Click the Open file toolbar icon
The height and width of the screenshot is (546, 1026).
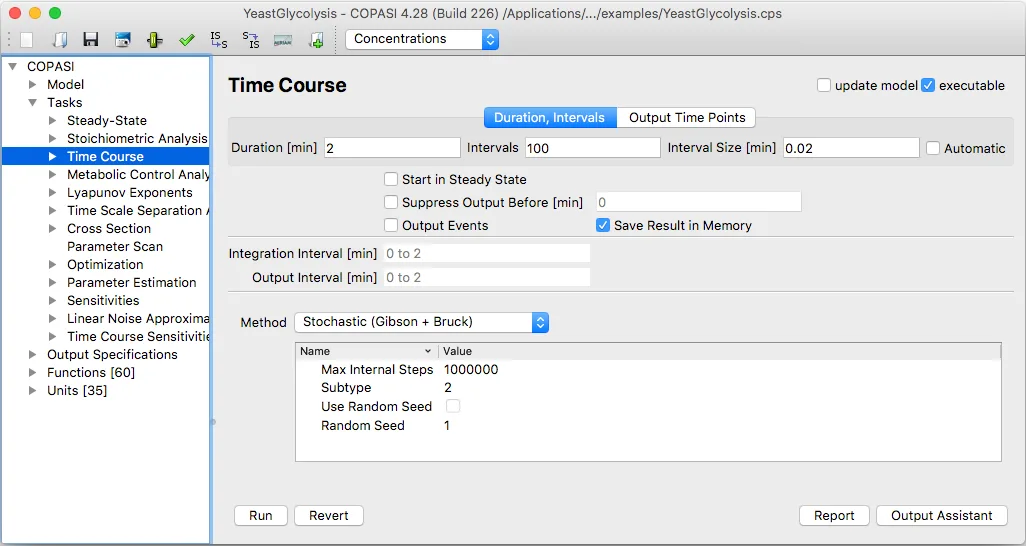pyautogui.click(x=60, y=40)
